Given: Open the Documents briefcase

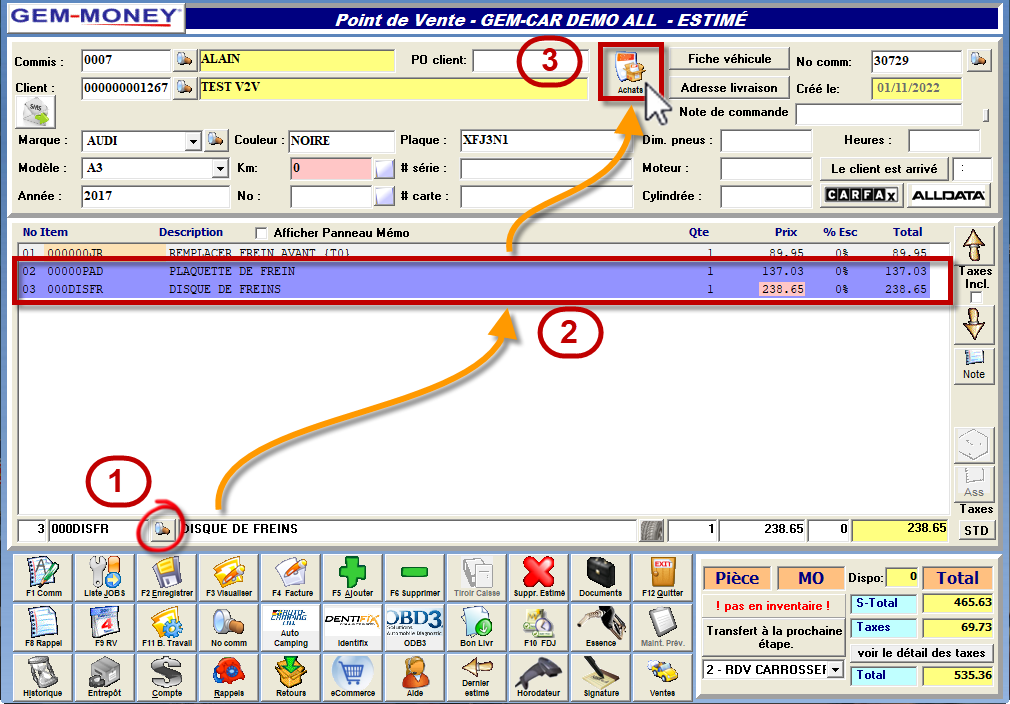Looking at the screenshot, I should (x=600, y=577).
